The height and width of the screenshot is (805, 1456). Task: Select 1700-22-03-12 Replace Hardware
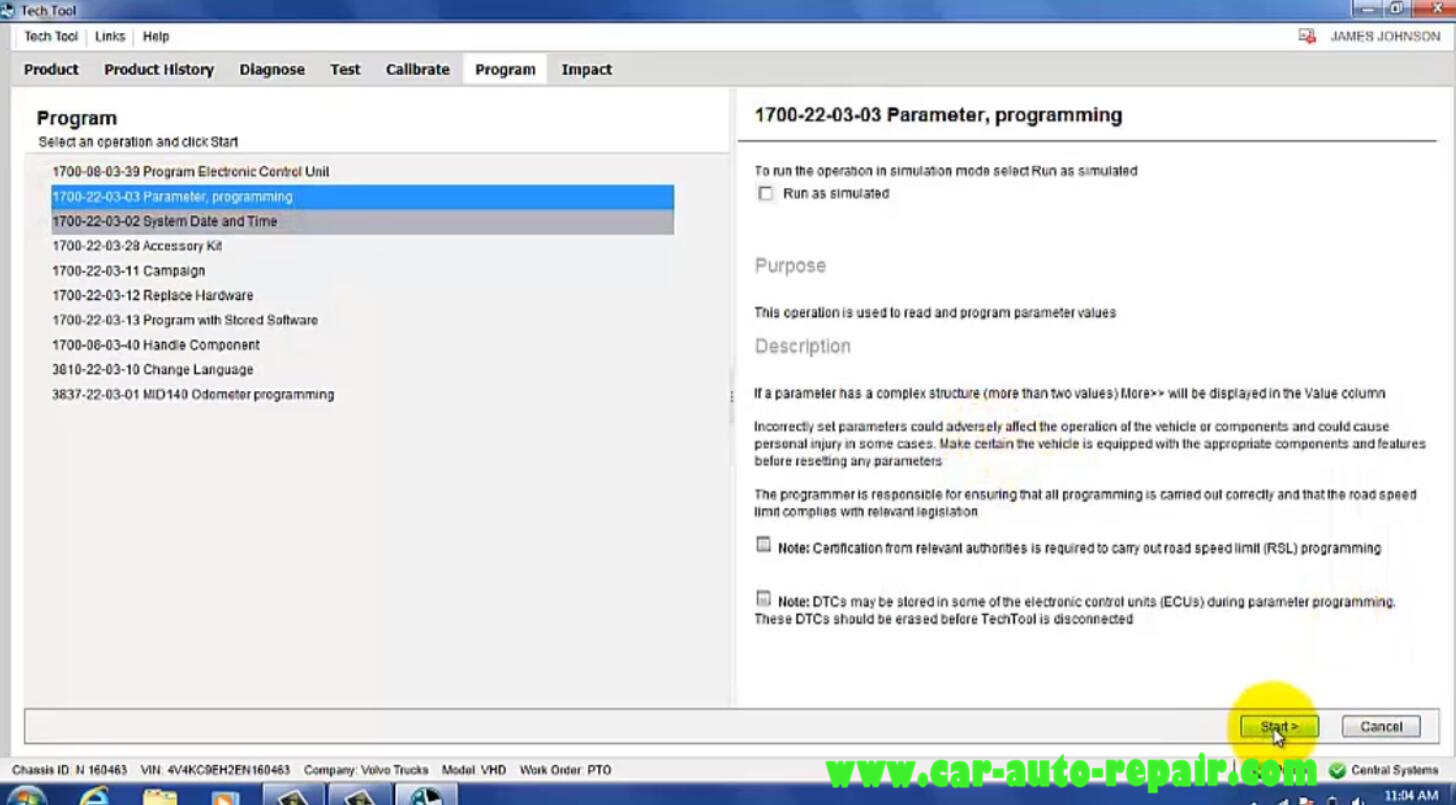(x=362, y=296)
